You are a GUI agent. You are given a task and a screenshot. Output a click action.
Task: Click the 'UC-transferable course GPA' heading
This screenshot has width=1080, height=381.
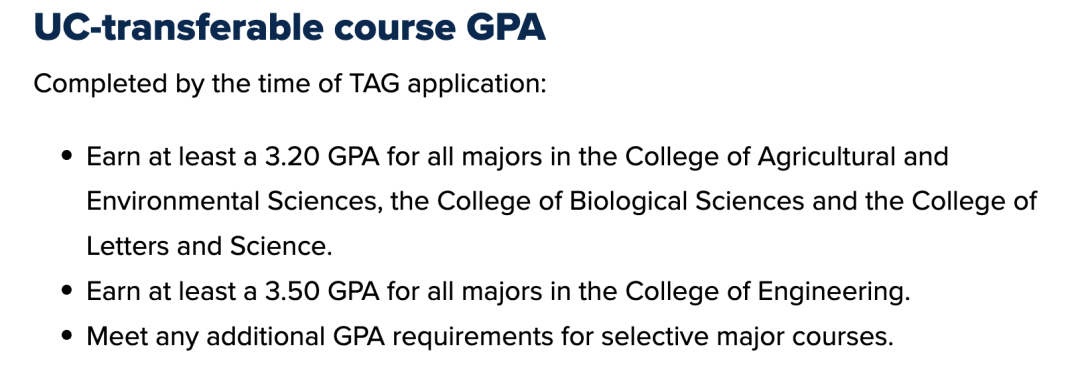click(x=289, y=28)
